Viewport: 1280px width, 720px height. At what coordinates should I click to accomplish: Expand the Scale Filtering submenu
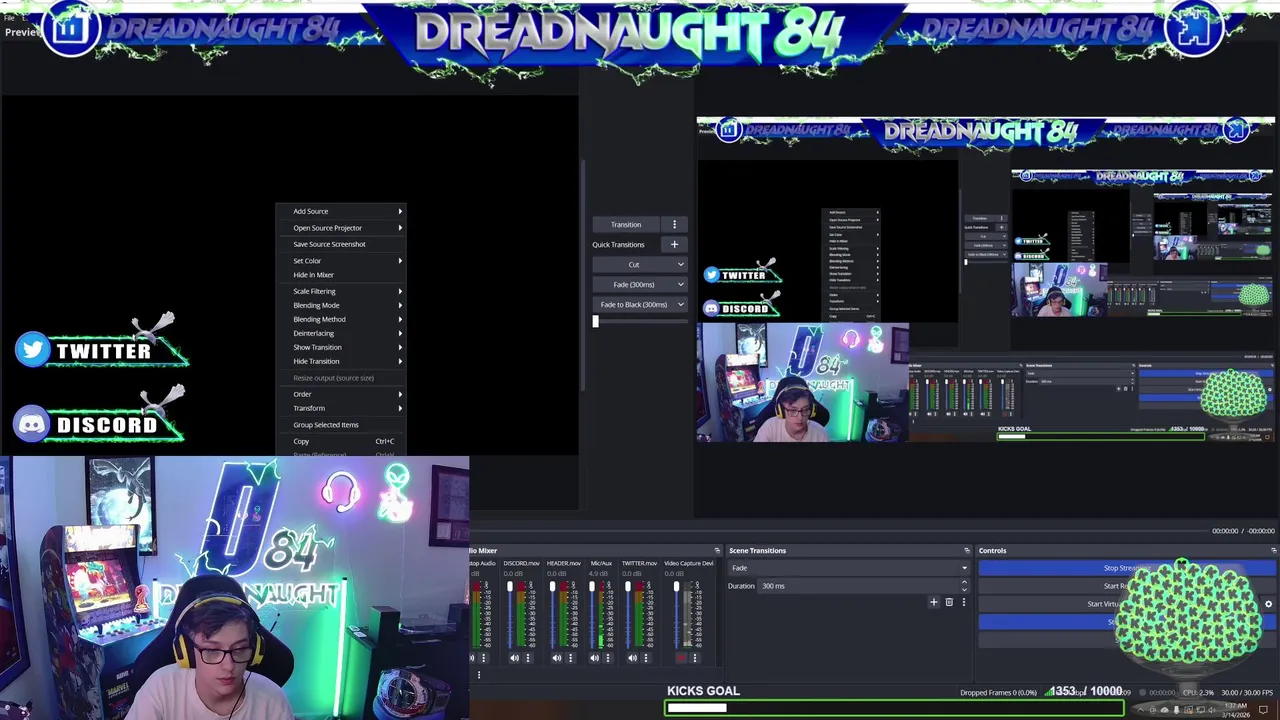[x=341, y=291]
